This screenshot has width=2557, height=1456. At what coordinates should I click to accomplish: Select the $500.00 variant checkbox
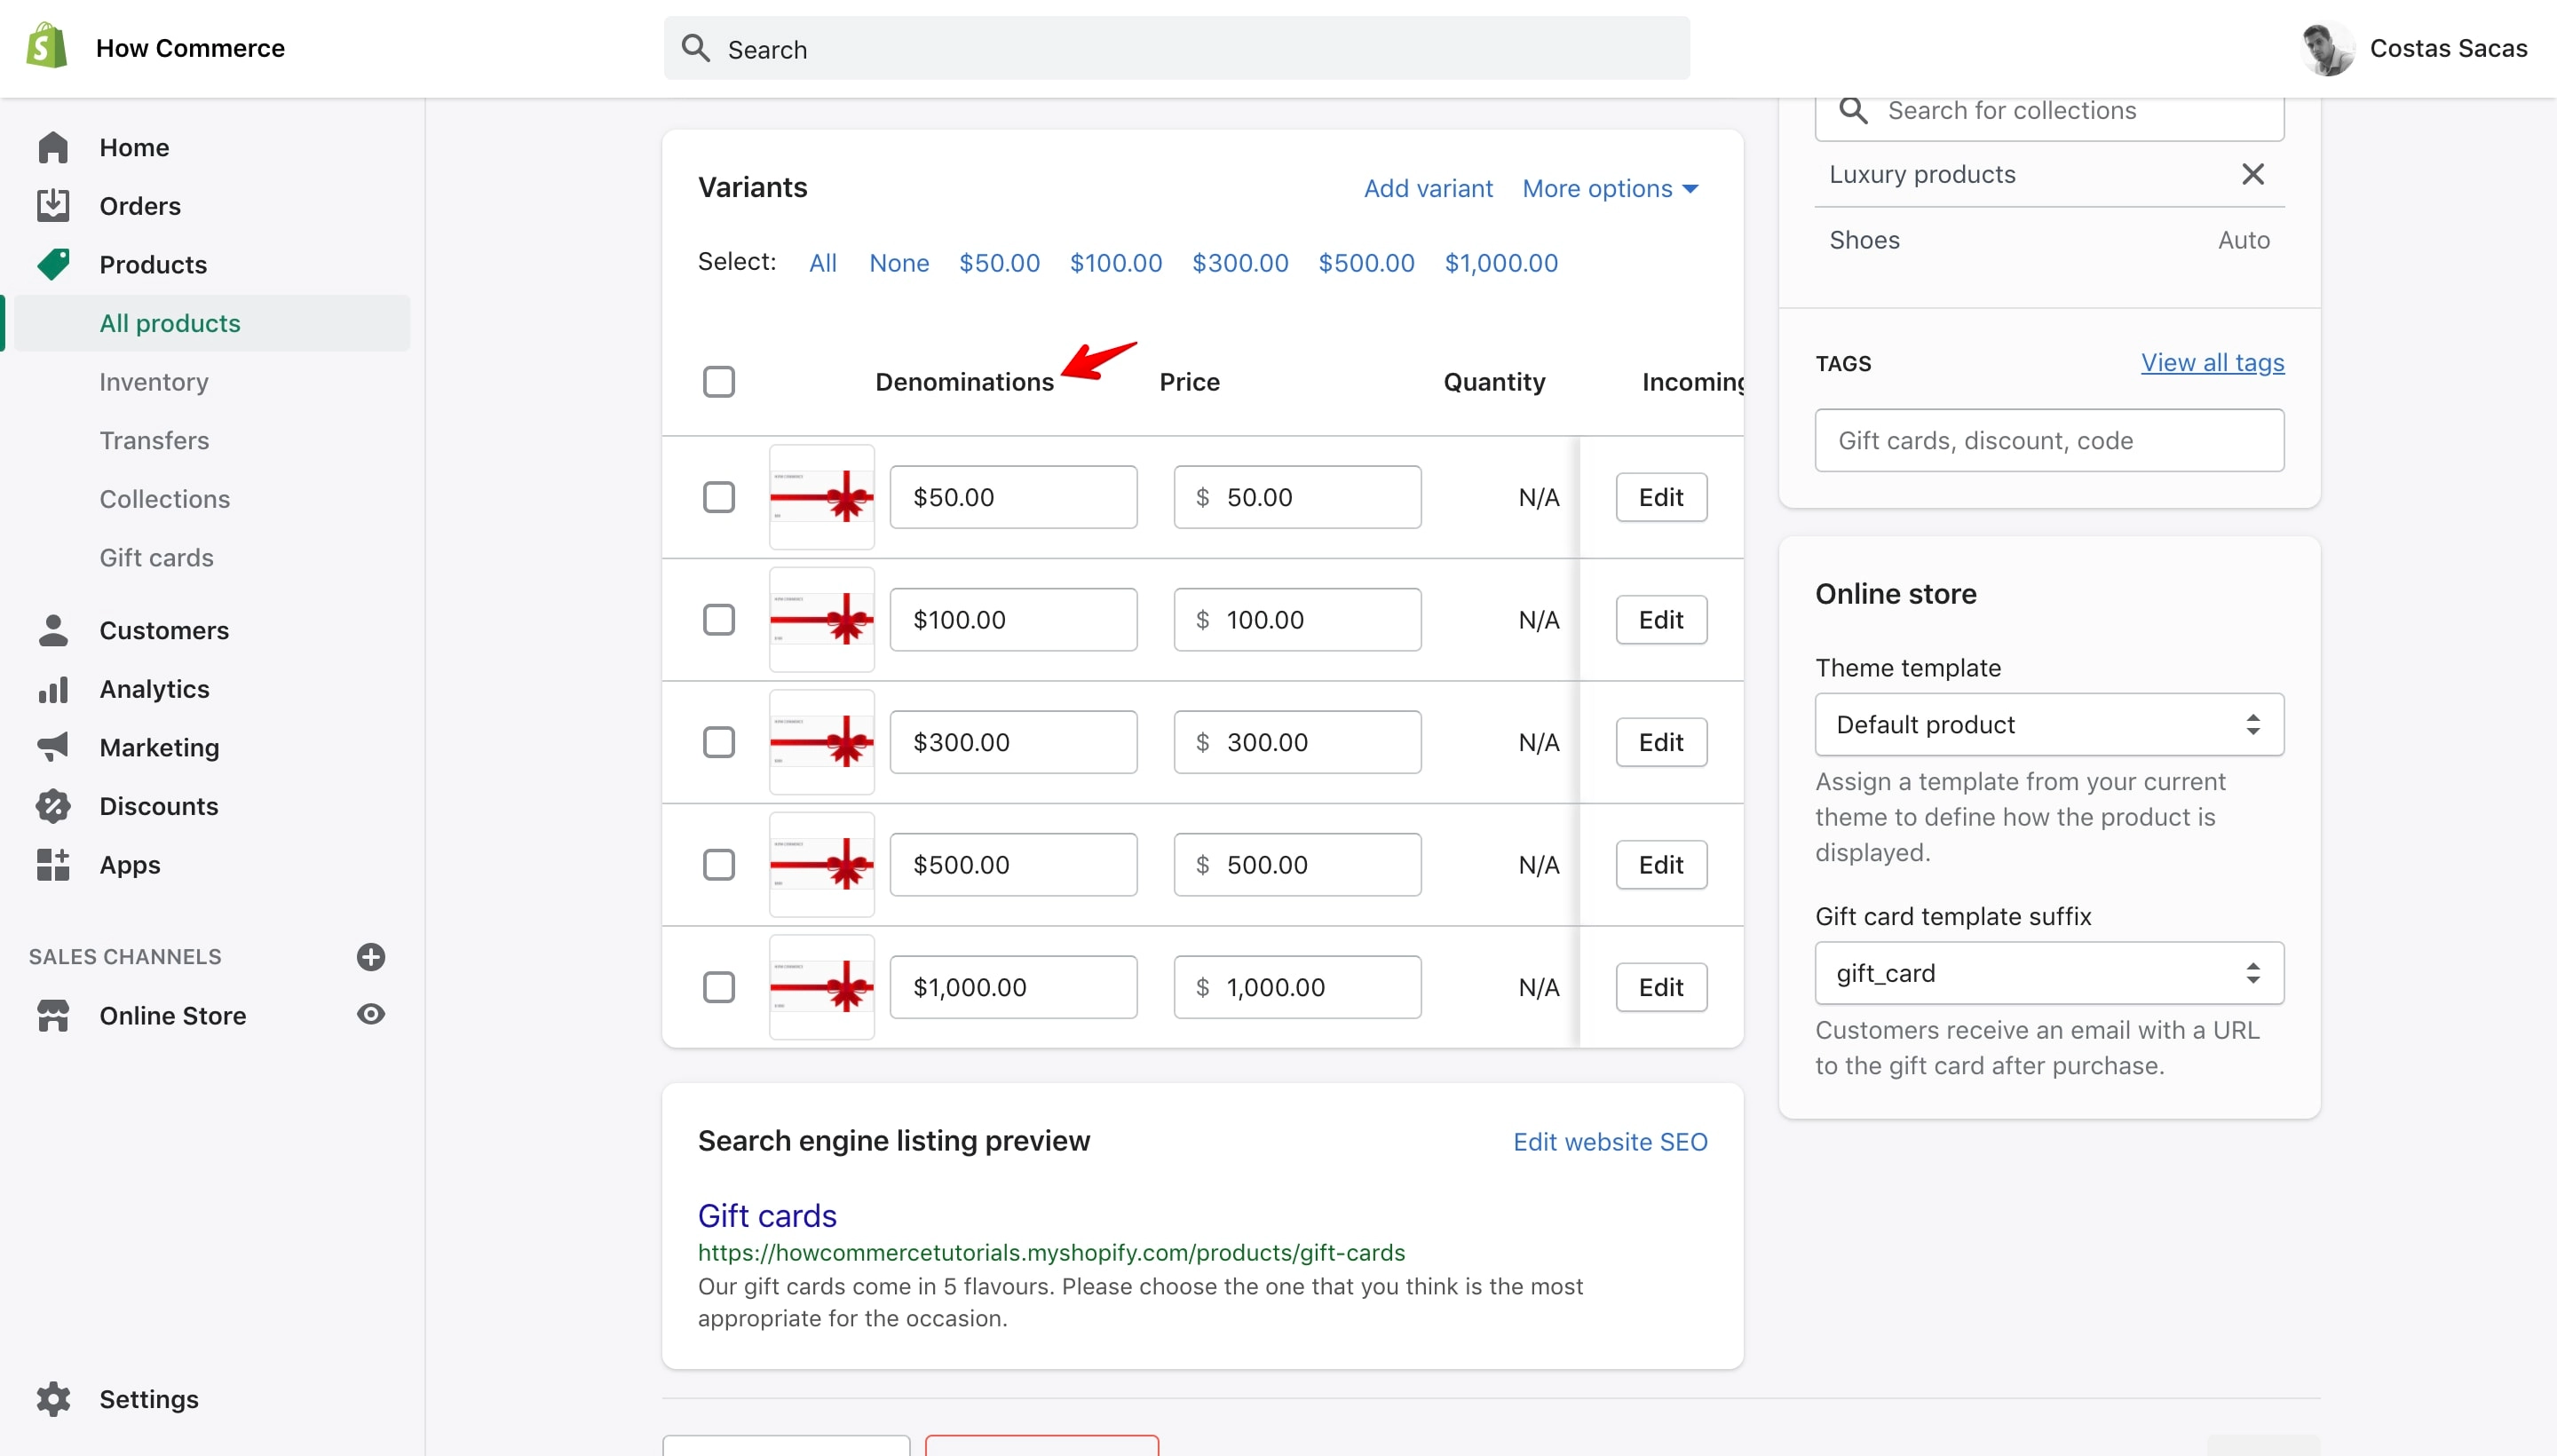[719, 864]
